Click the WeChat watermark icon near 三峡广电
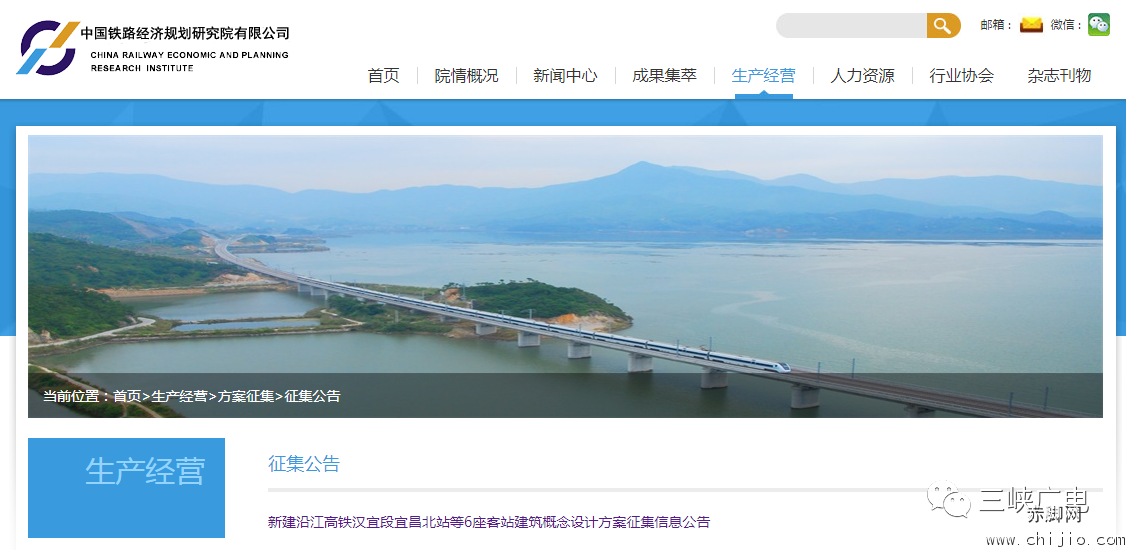 tap(948, 498)
